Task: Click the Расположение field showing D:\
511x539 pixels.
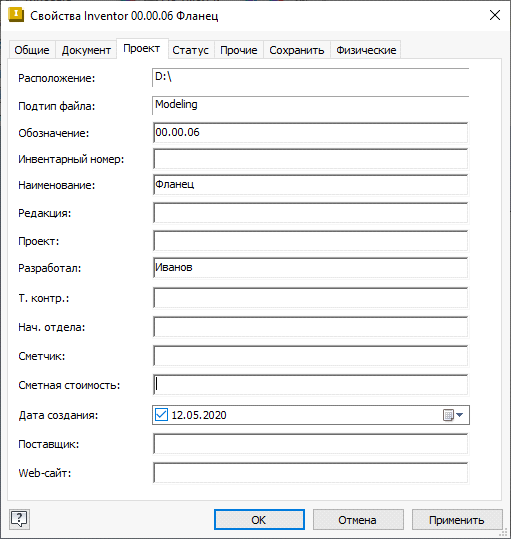Action: click(310, 77)
